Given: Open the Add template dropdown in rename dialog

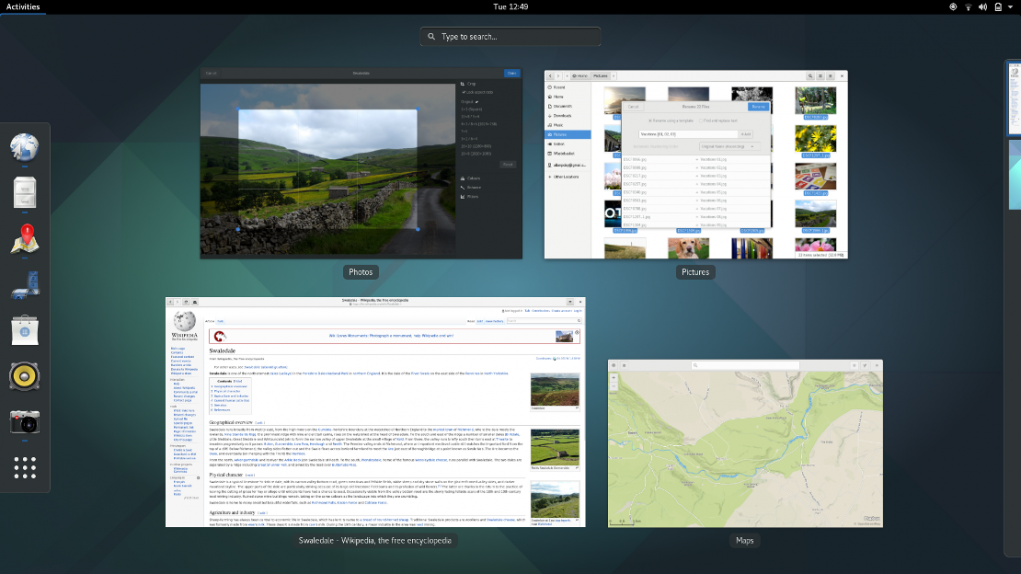Looking at the screenshot, I should [746, 134].
